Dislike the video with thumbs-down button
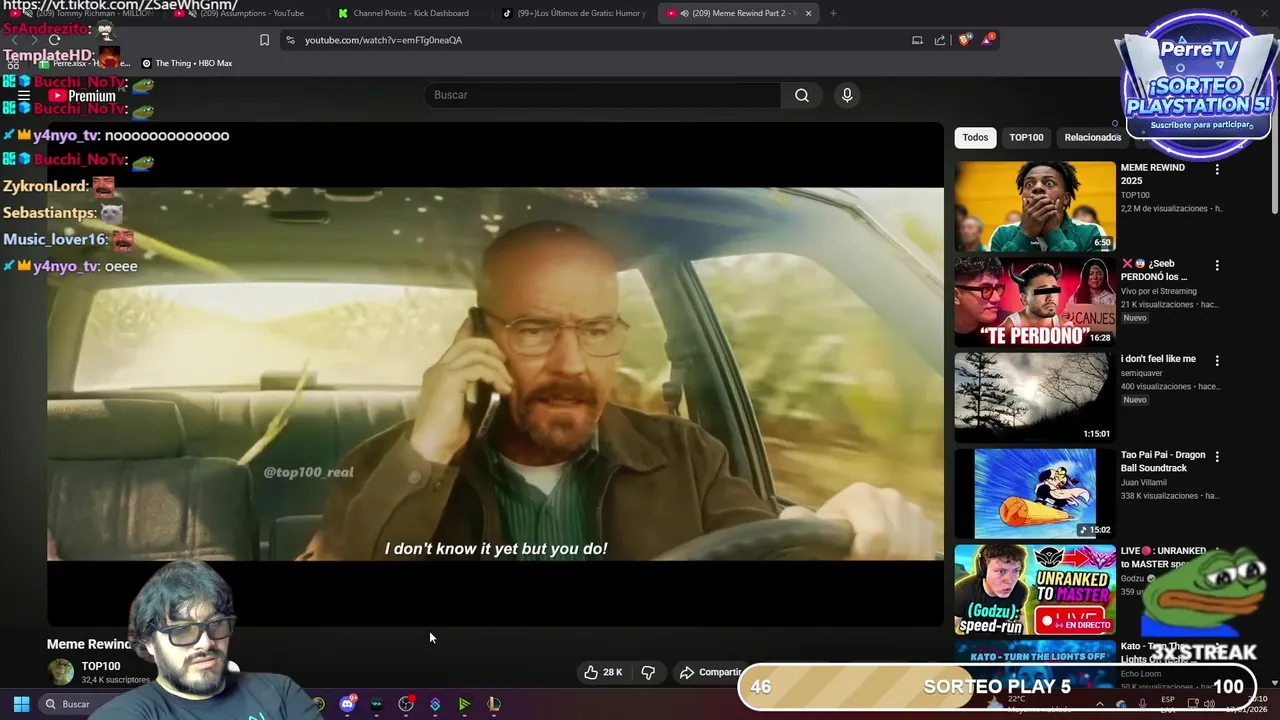Image resolution: width=1280 pixels, height=720 pixels. pyautogui.click(x=648, y=672)
